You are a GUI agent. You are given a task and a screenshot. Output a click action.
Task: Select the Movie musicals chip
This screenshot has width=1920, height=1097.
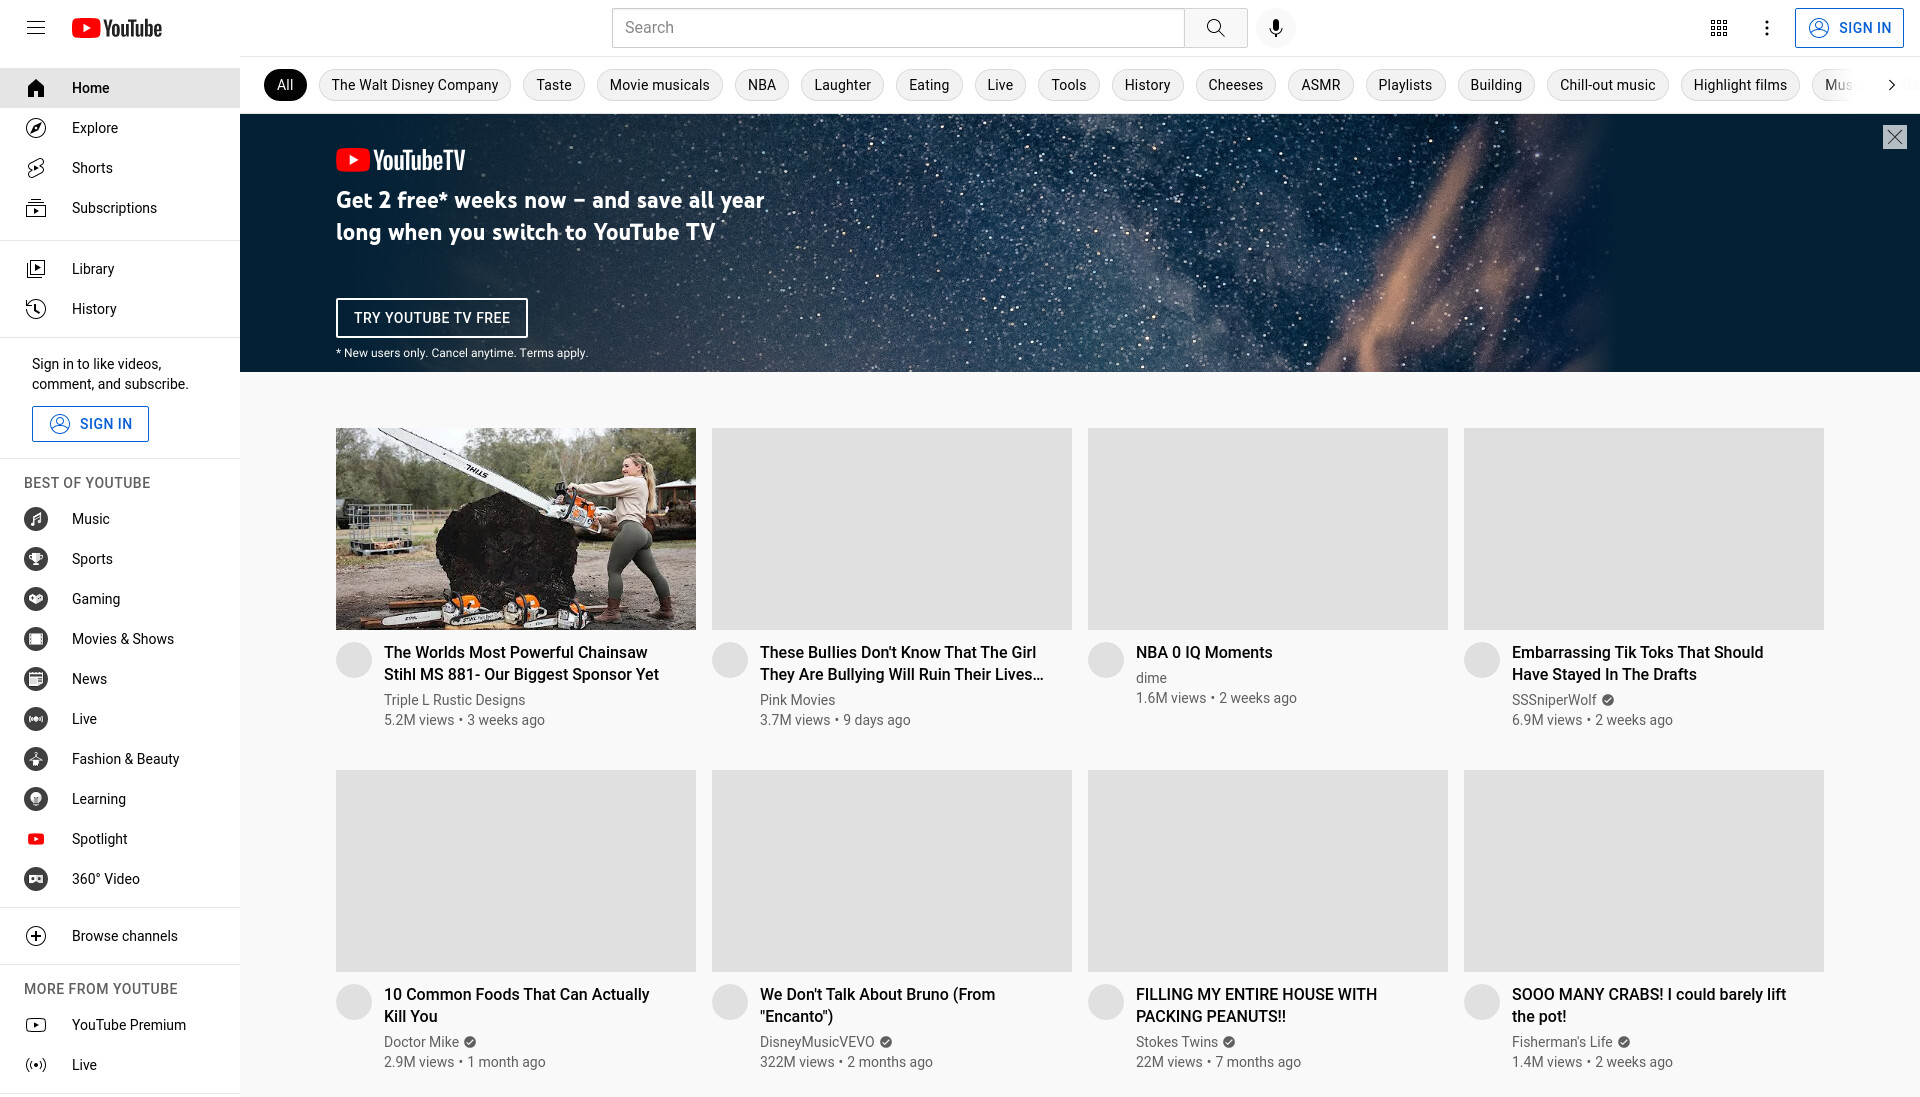click(659, 85)
